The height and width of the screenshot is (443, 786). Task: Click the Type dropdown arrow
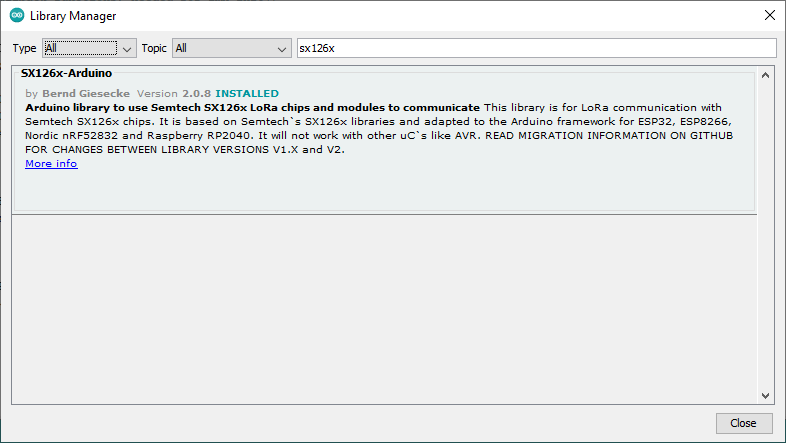click(x=127, y=48)
